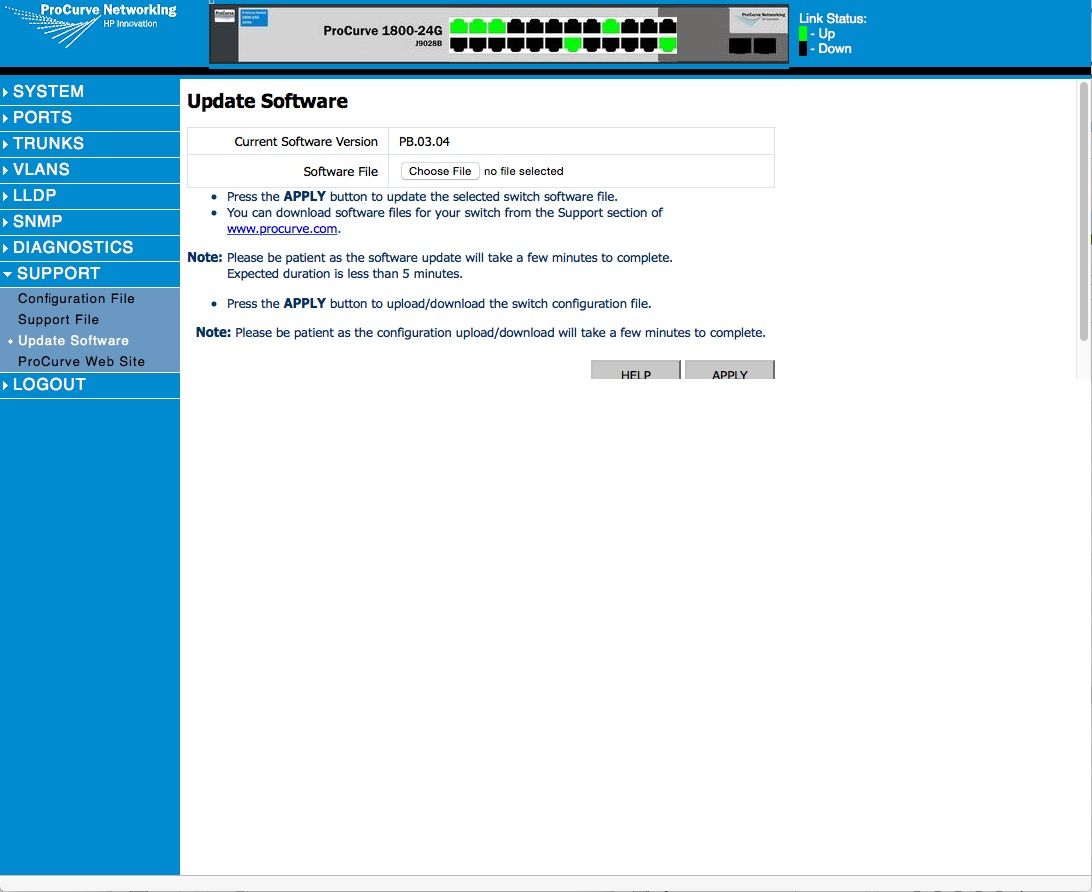Click the 'ProCurve 1800-24G' model name
This screenshot has height=892, width=1092.
tap(382, 31)
